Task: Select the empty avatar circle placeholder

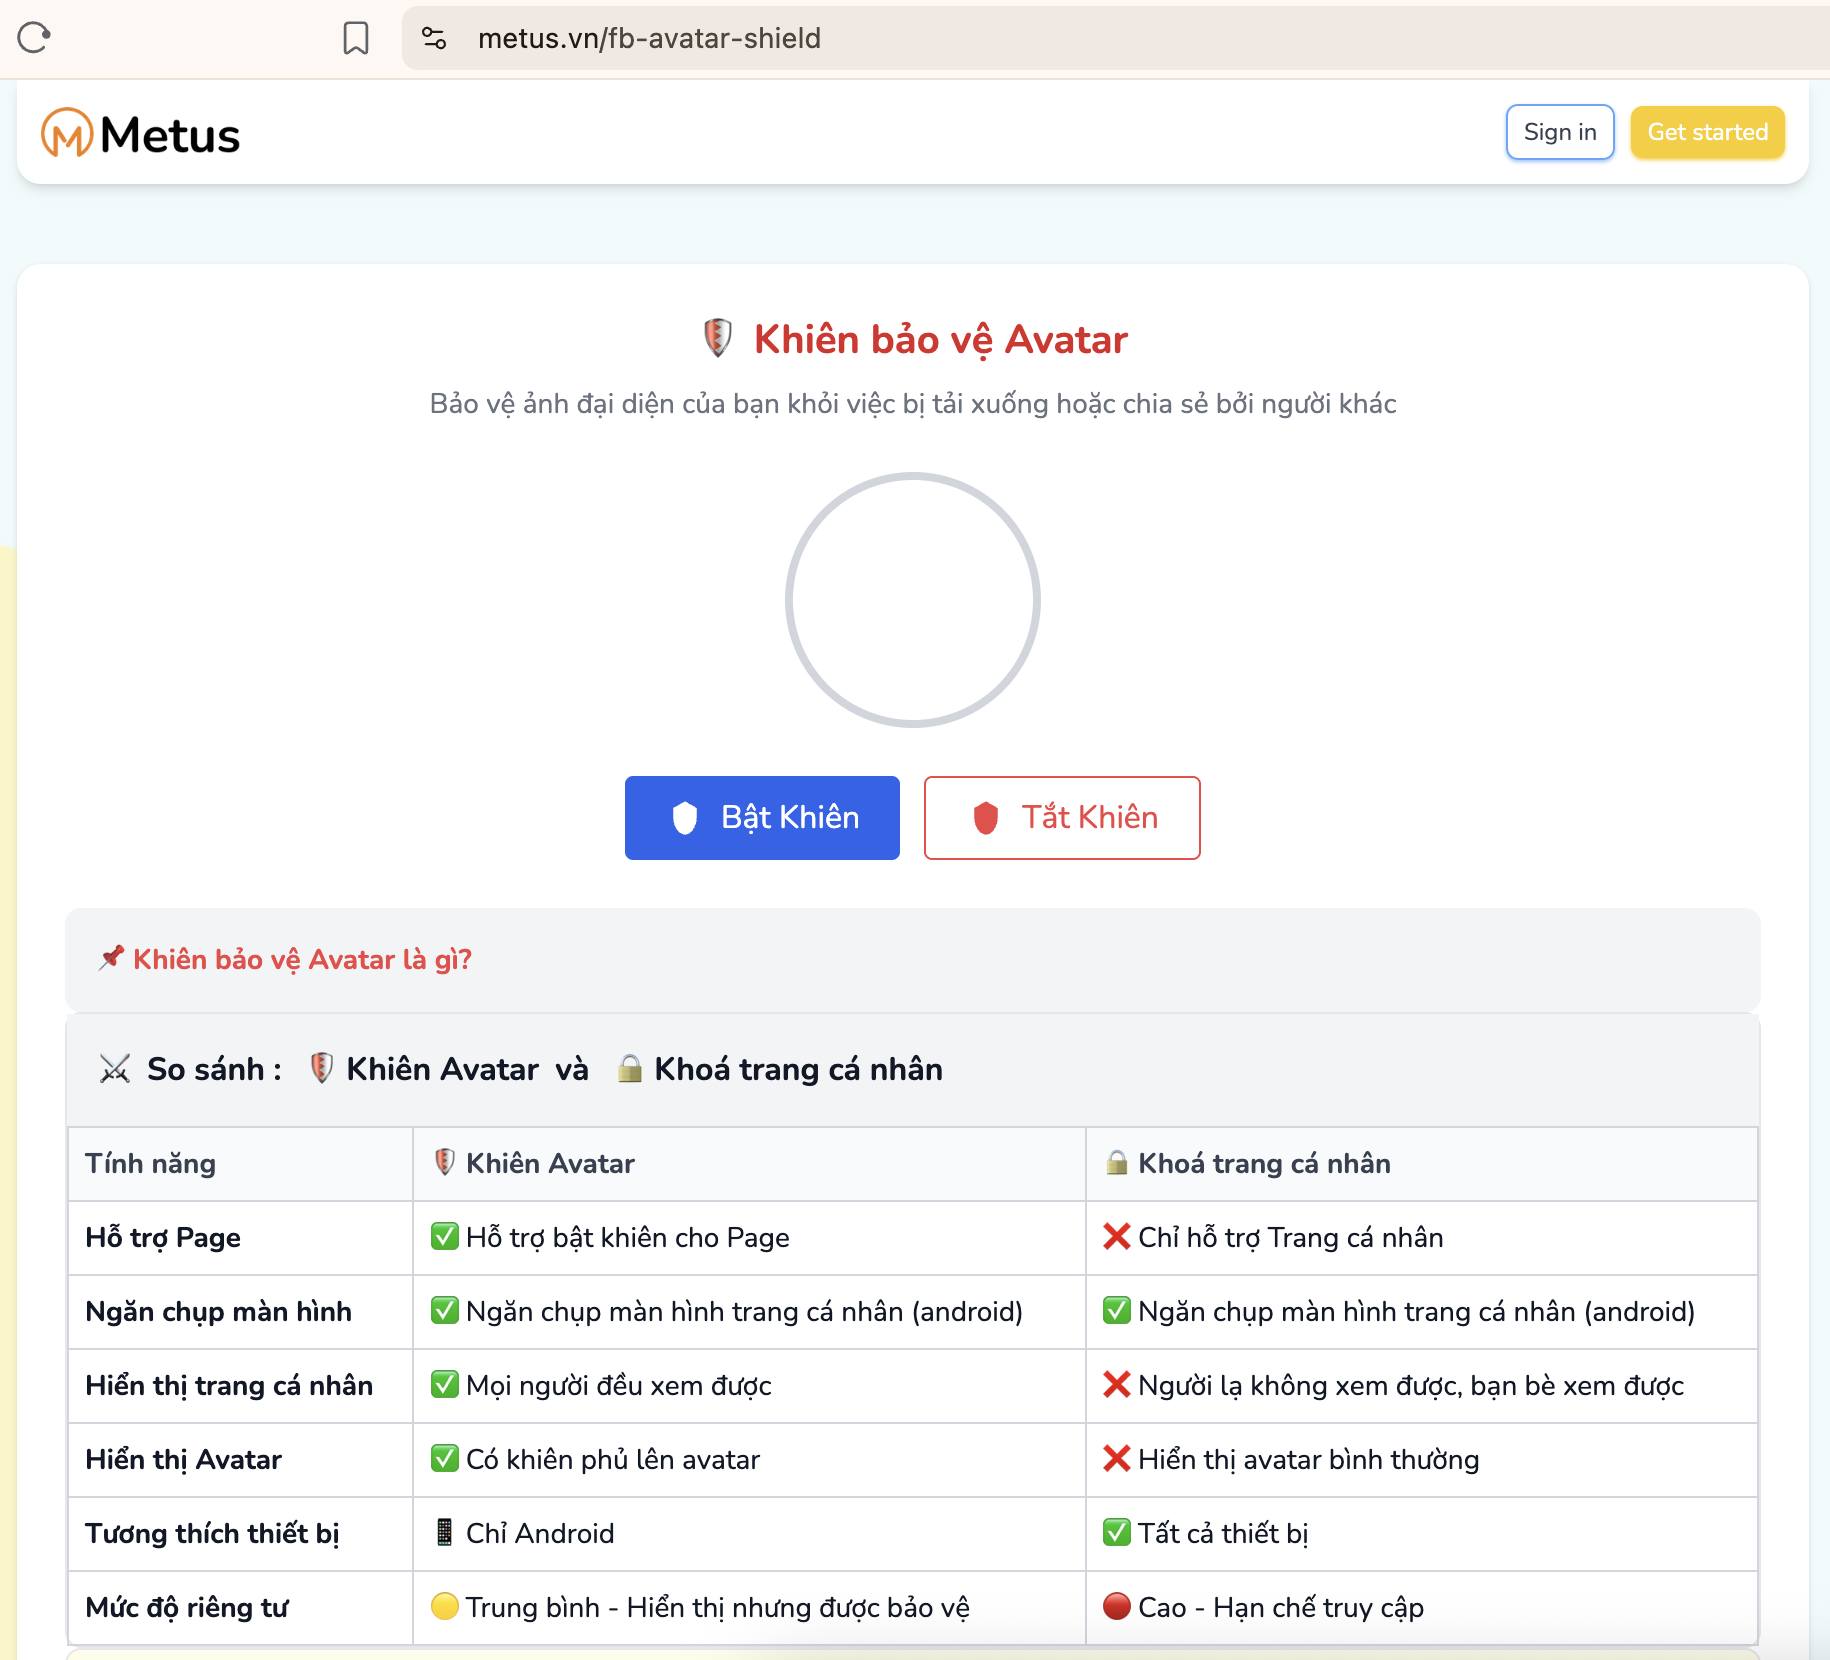Action: [913, 600]
